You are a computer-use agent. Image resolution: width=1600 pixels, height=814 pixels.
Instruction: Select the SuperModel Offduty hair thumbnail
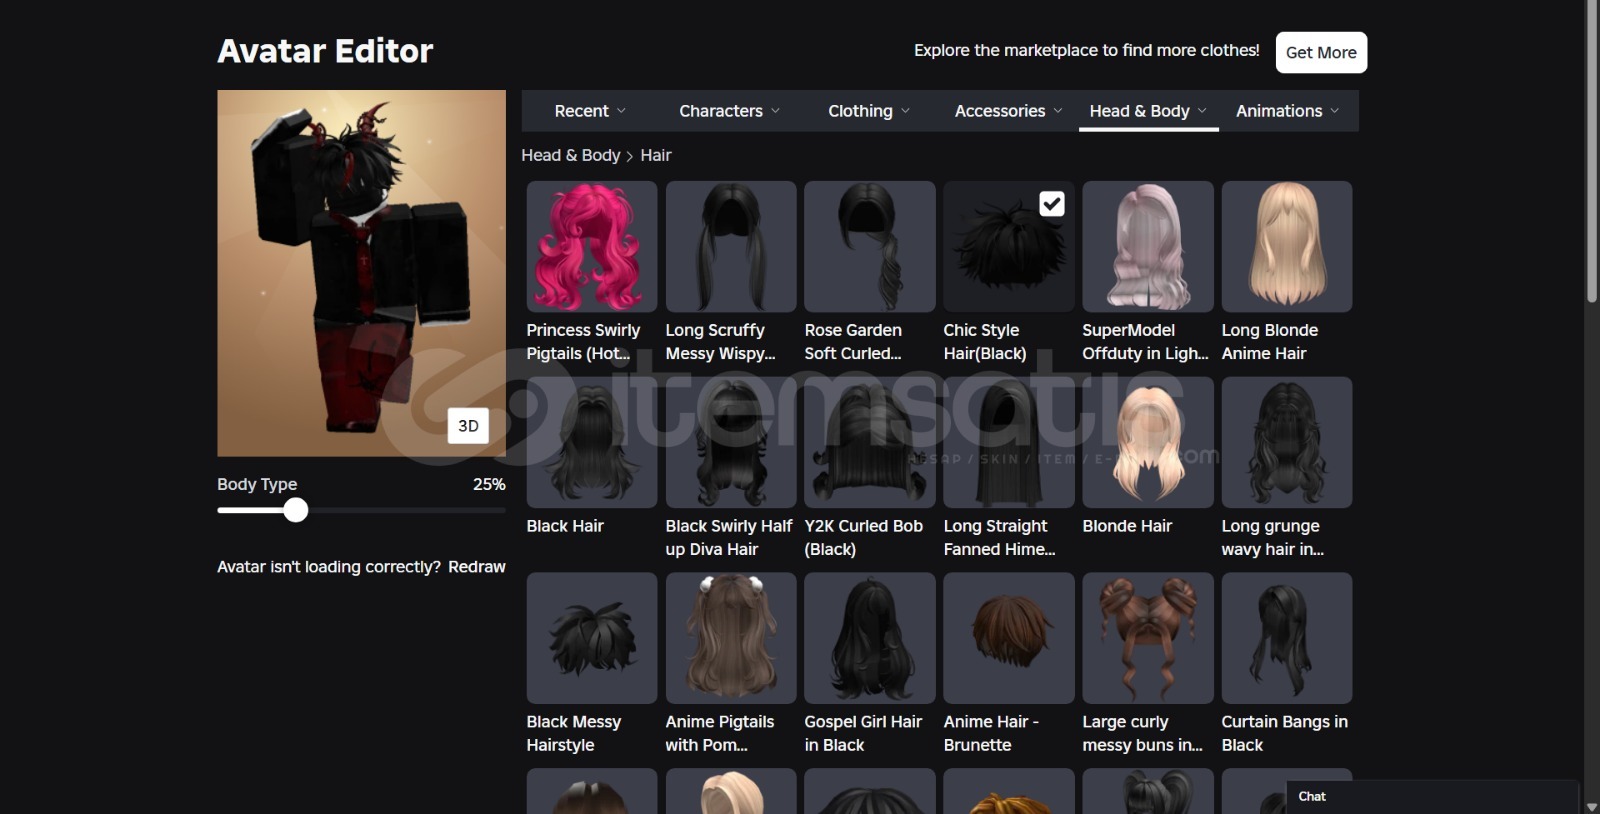(1147, 246)
